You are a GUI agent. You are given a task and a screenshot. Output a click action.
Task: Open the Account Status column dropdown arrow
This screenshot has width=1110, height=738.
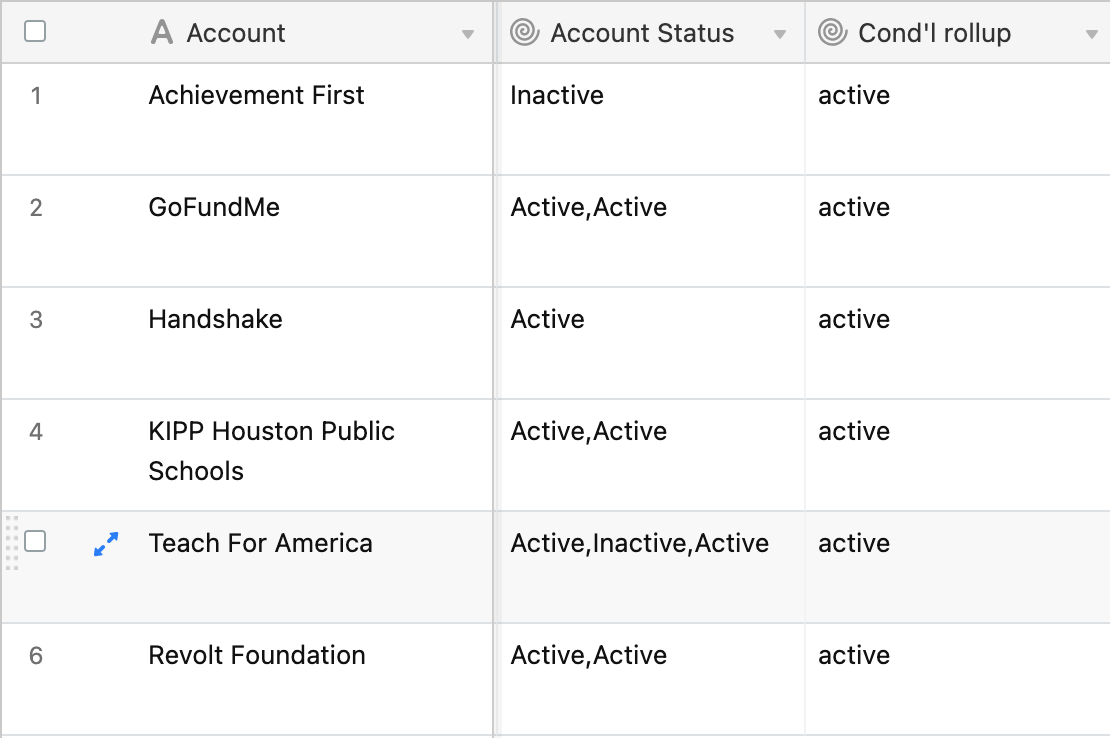click(779, 34)
